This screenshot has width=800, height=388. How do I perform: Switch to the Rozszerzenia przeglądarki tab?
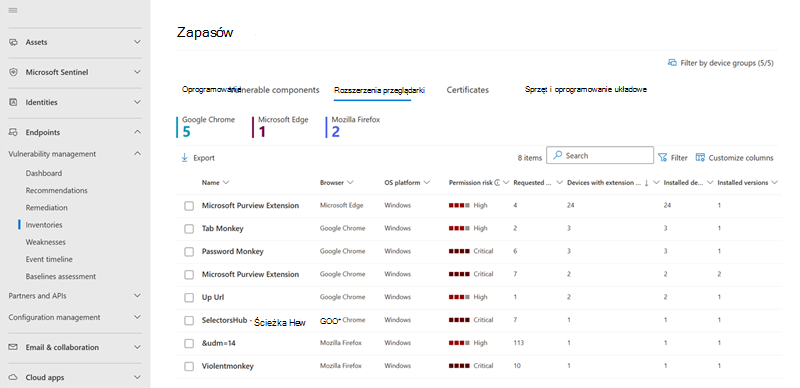pyautogui.click(x=380, y=90)
